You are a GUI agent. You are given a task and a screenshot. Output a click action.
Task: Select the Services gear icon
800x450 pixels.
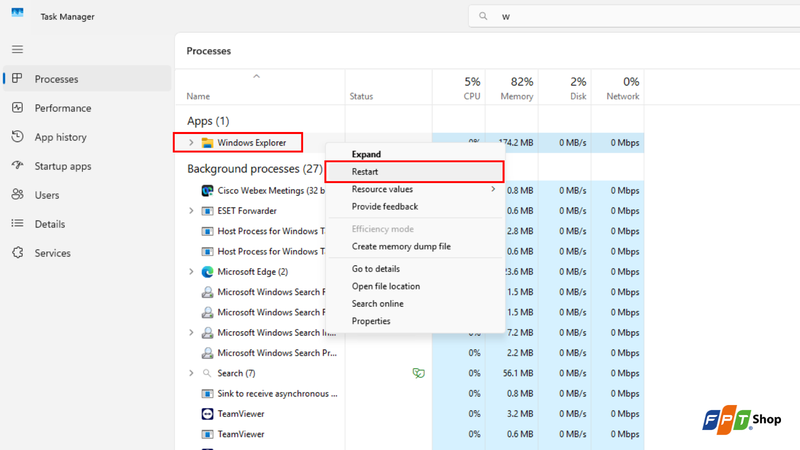point(17,253)
